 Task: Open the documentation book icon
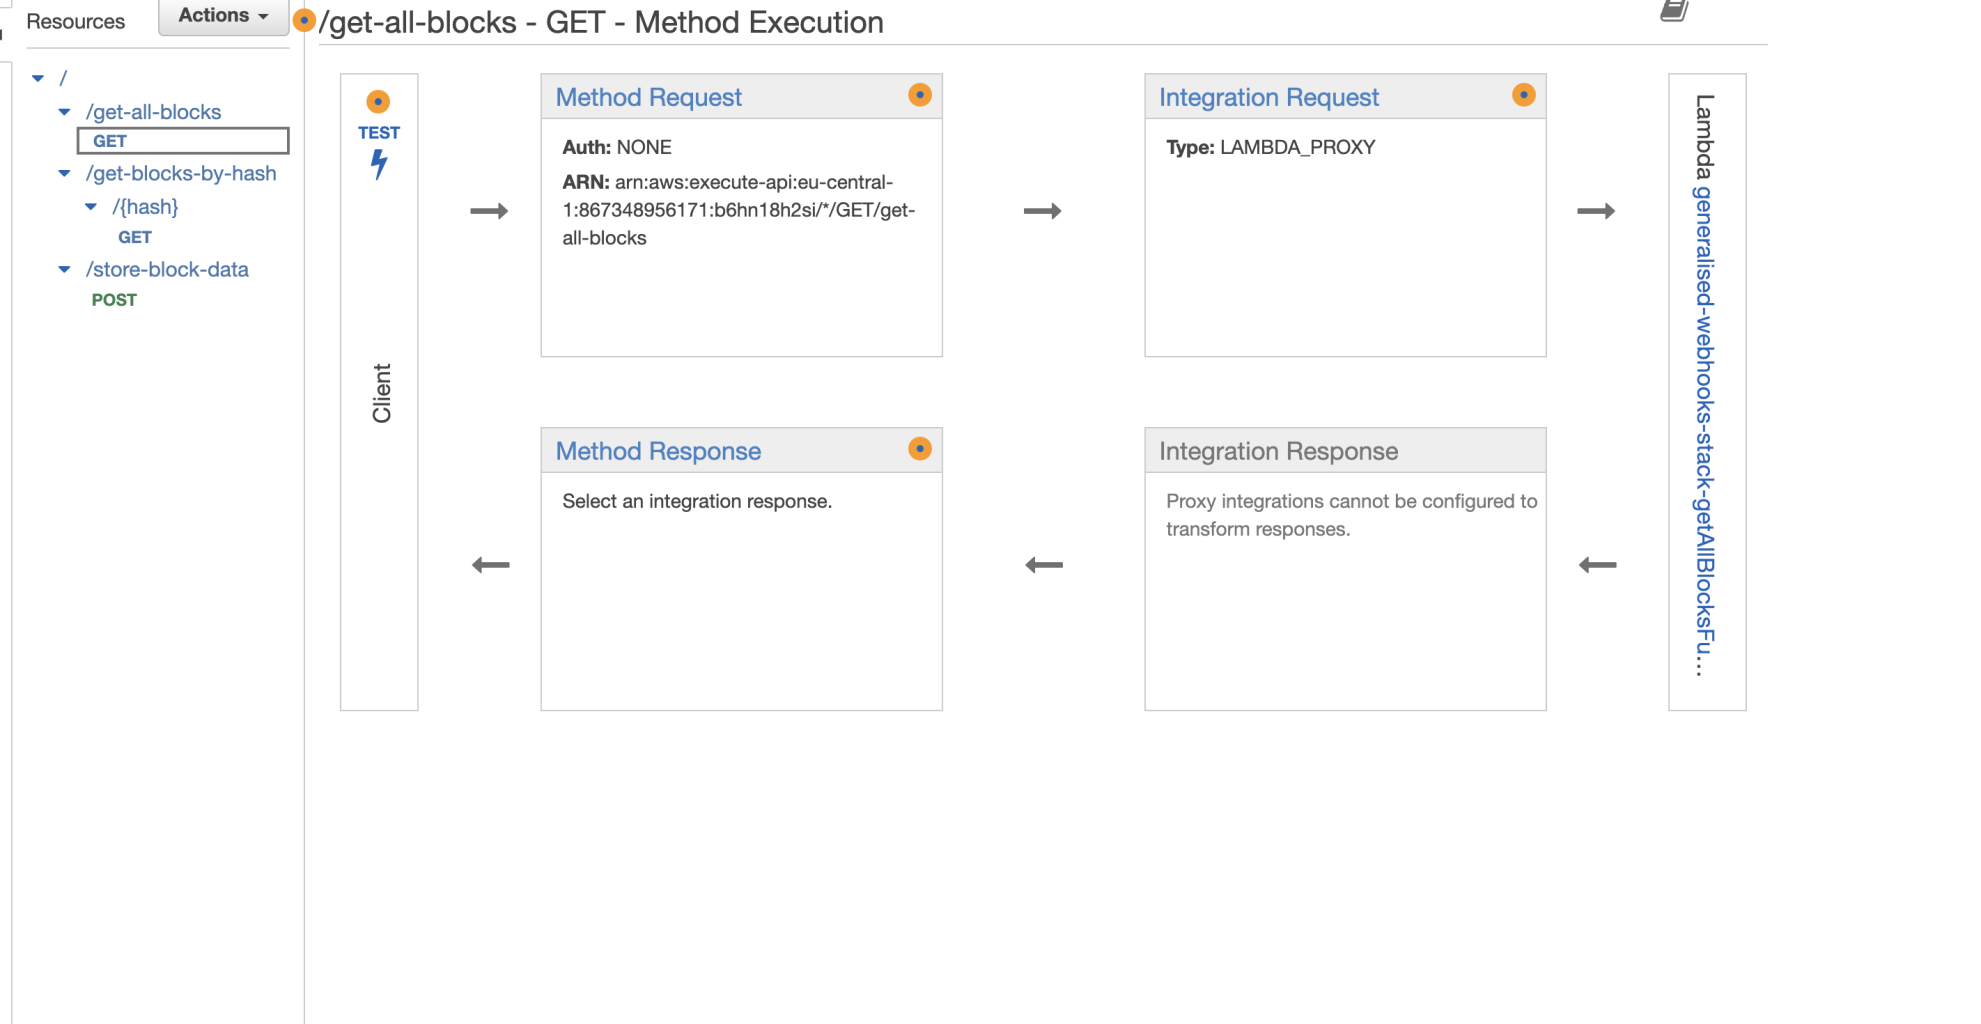1674,11
